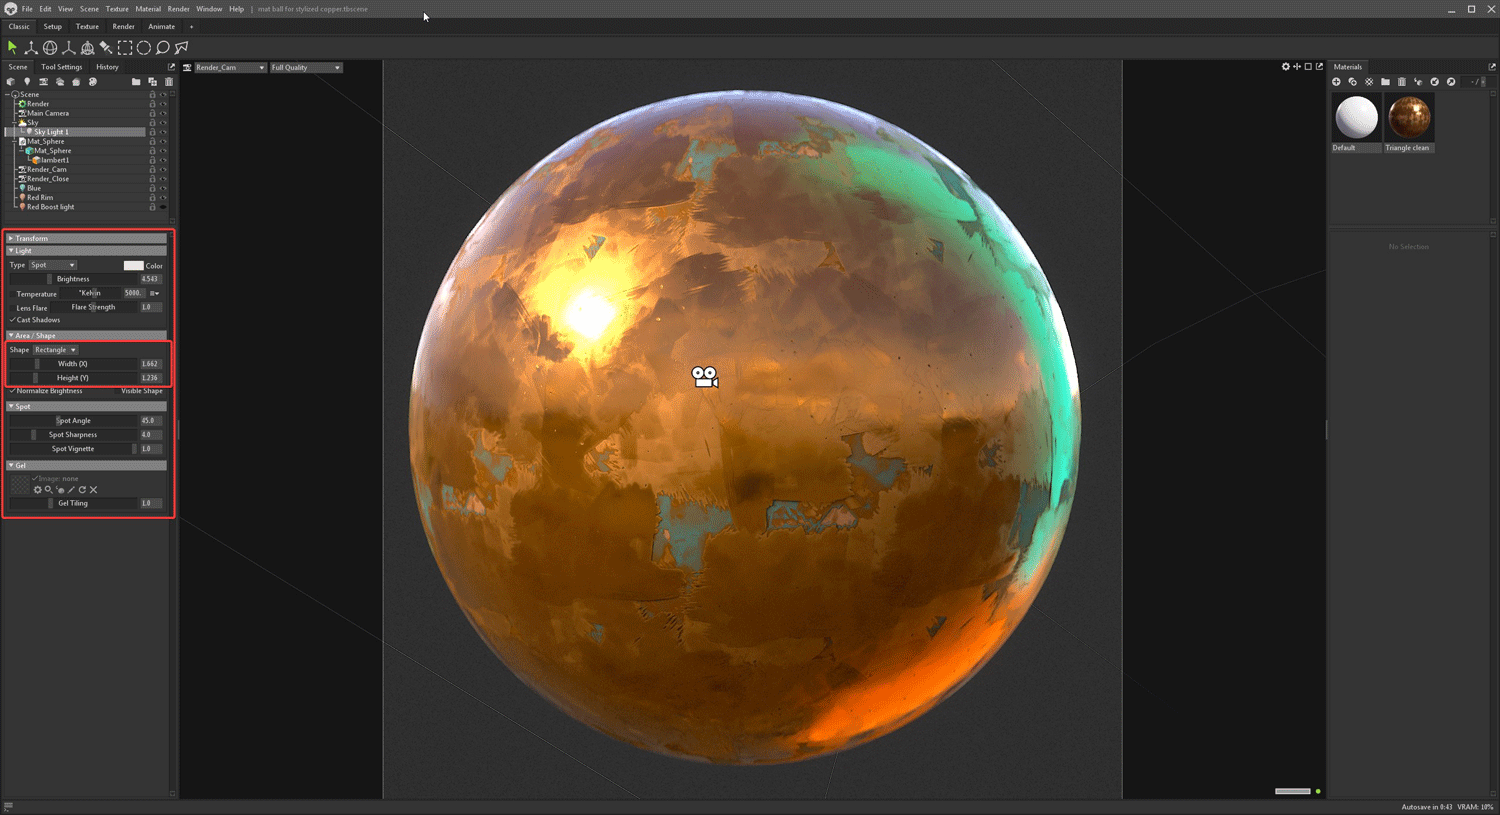Enable the Lens Flare checkbox
Viewport: 1500px width, 815px height.
click(12, 308)
